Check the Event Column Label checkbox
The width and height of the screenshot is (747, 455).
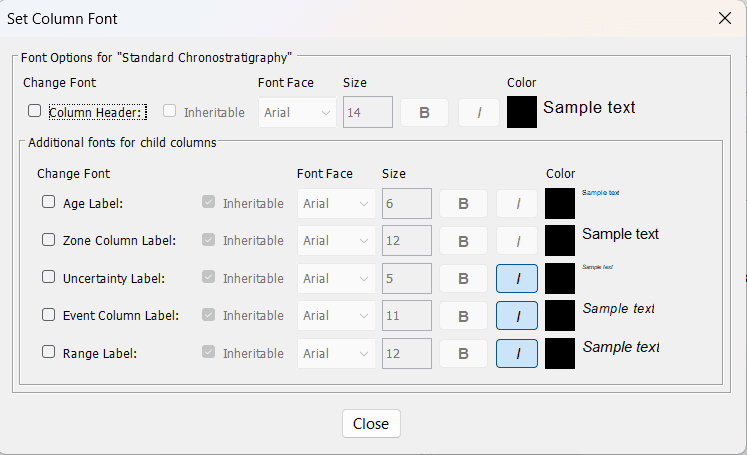(x=49, y=315)
